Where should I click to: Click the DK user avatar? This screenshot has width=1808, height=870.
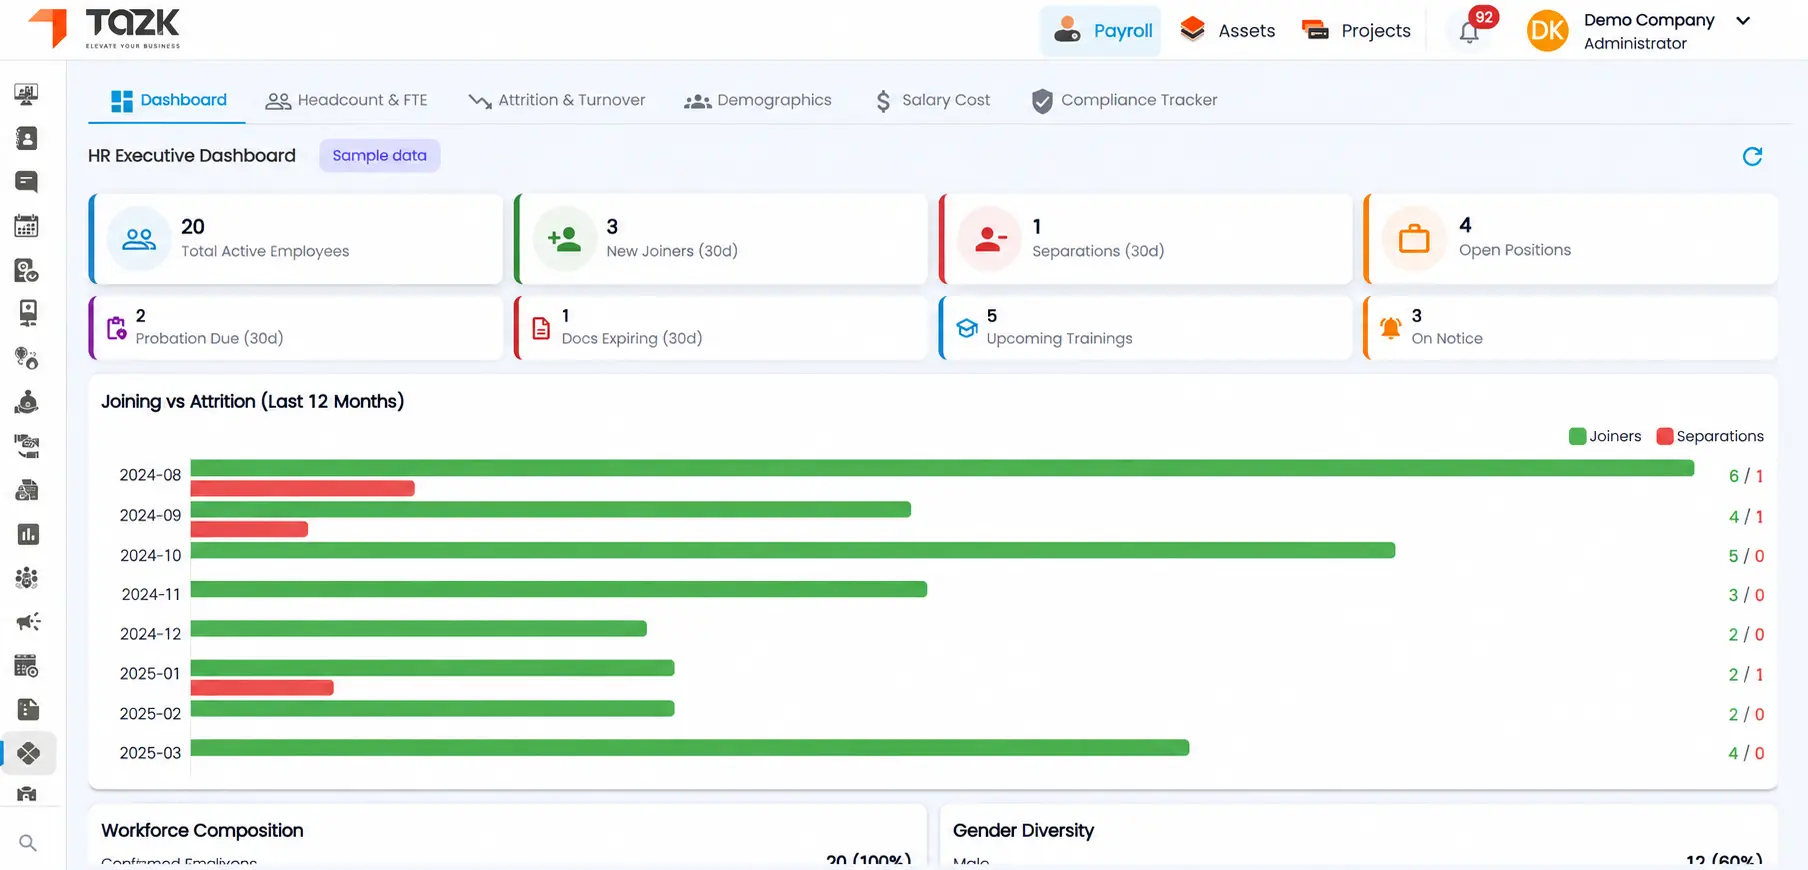pos(1547,31)
